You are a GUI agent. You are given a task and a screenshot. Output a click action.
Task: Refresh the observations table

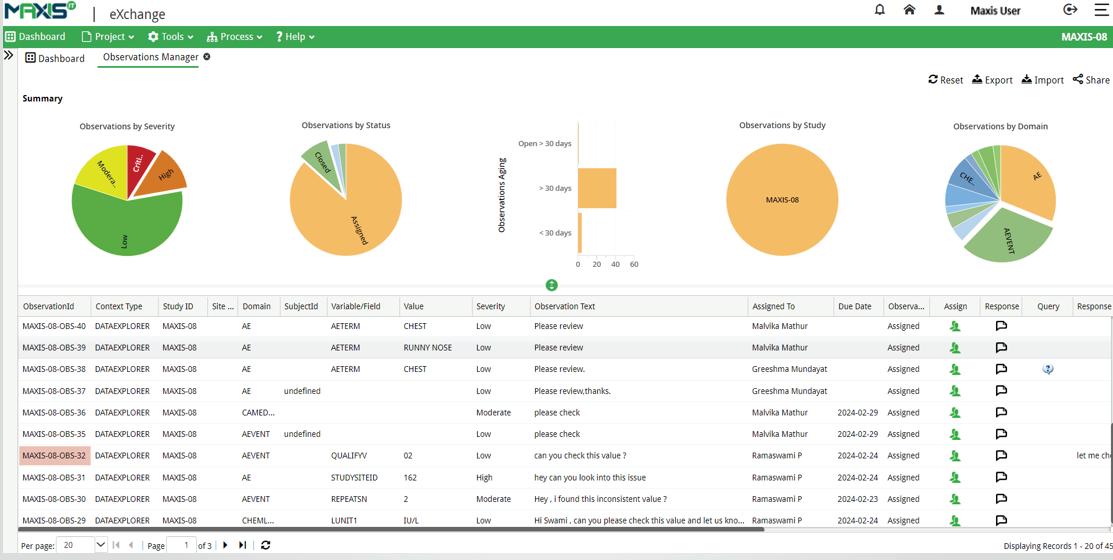265,545
